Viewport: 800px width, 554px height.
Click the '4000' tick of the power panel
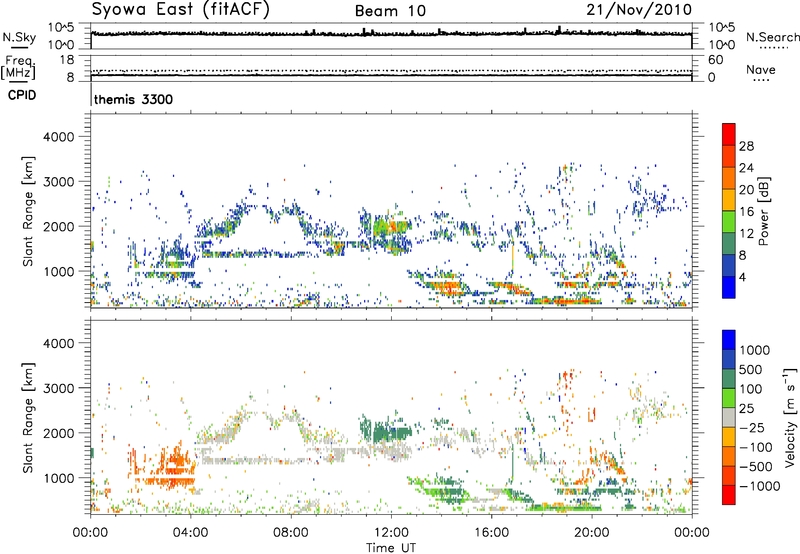click(x=59, y=137)
